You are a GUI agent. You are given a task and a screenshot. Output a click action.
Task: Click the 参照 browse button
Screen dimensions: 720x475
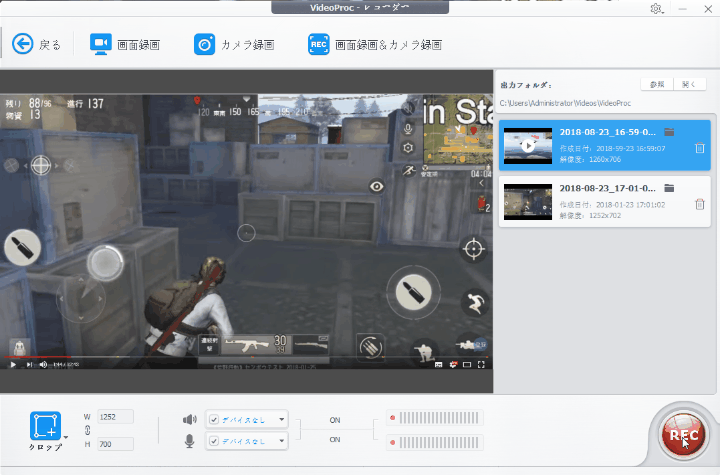[656, 85]
